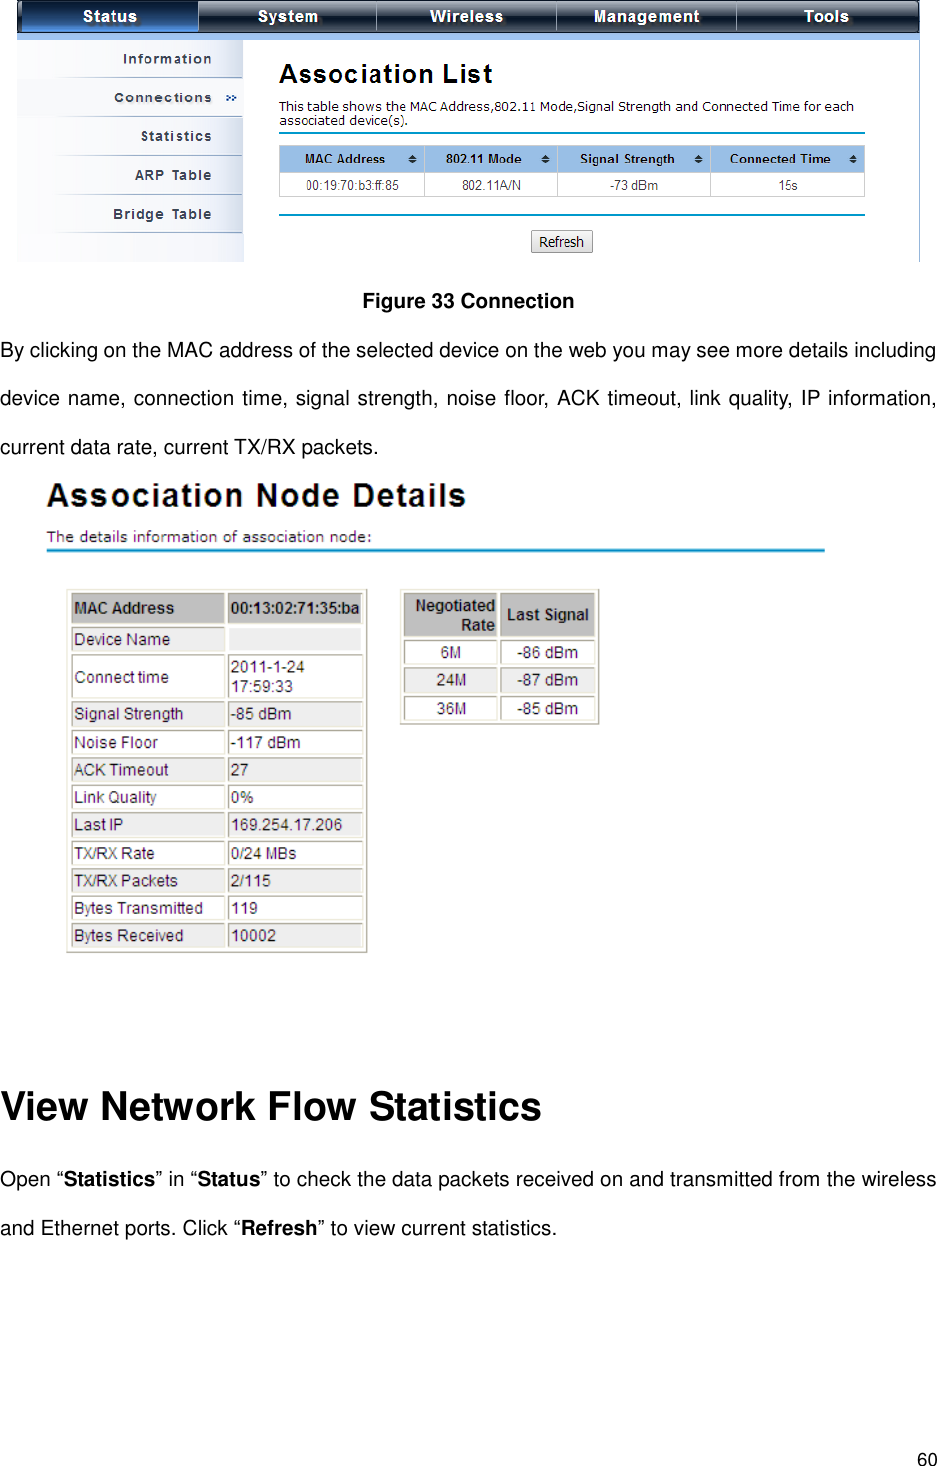This screenshot has width=937, height=1466.
Task: Switch to the Wireless tab
Action: pos(466,16)
